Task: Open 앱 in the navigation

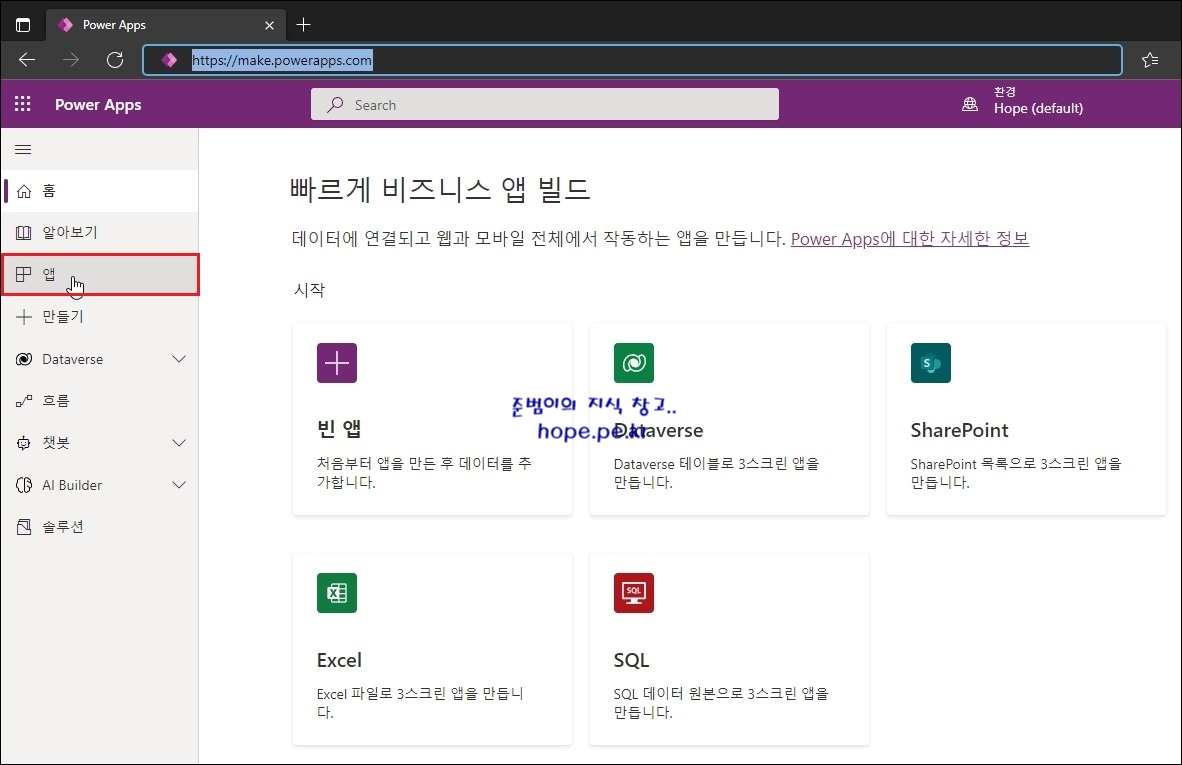Action: [x=101, y=274]
